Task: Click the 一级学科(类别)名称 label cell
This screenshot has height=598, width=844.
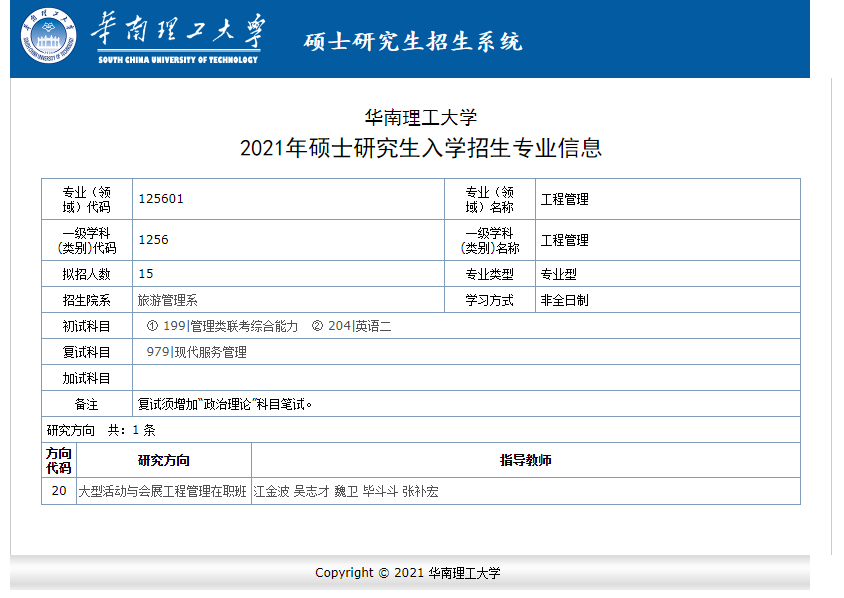Action: click(x=490, y=240)
